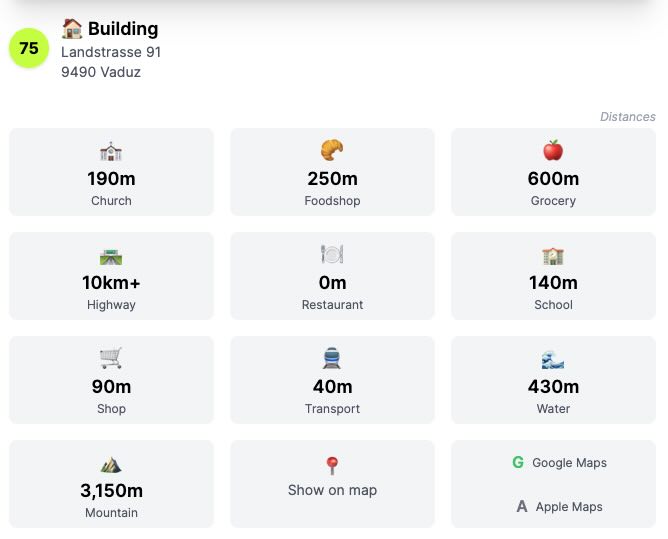Click the Restaurant plate icon
Viewport: 668px width, 539px height.
pos(332,254)
